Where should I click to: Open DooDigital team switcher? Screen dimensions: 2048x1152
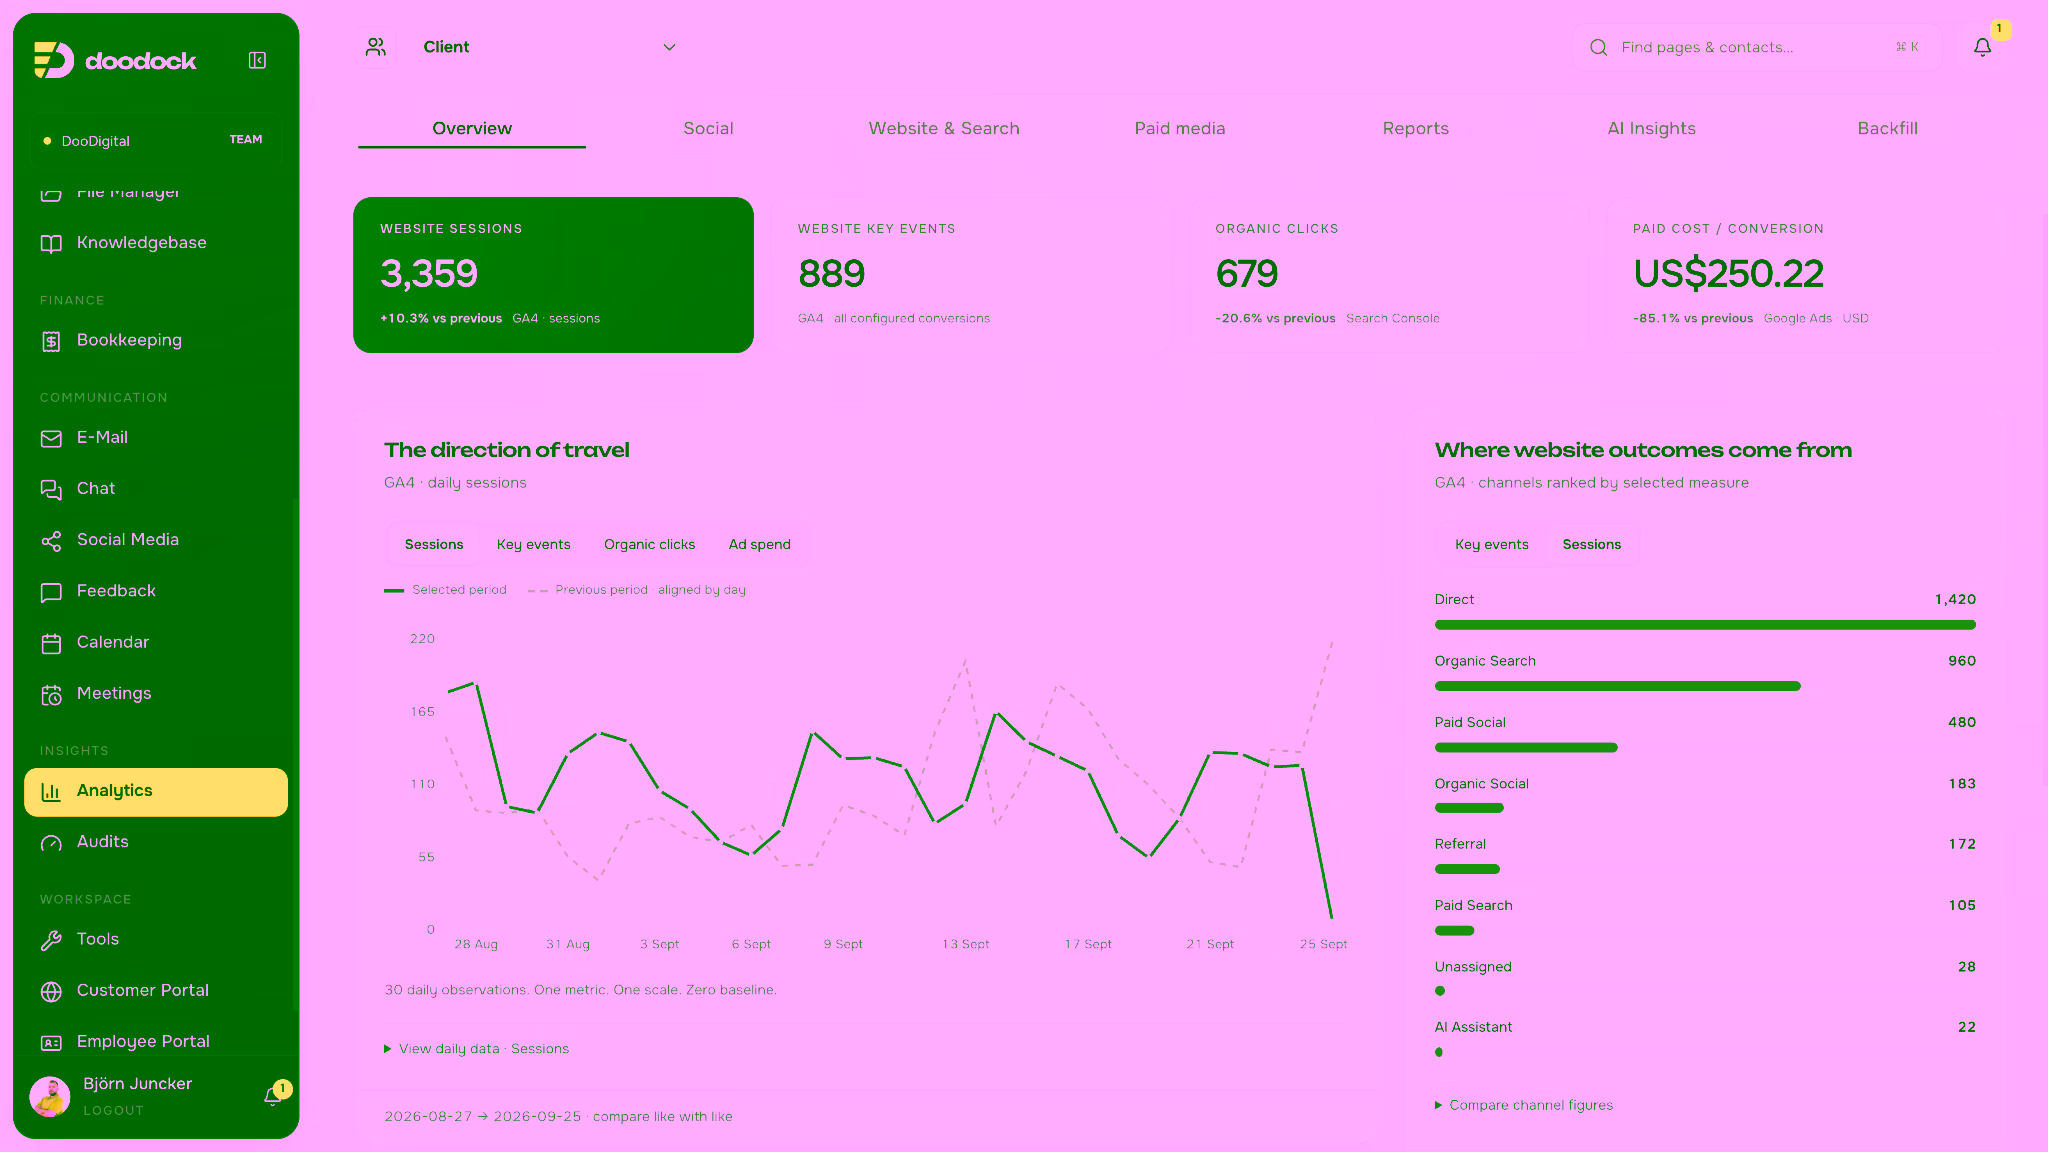pos(155,140)
